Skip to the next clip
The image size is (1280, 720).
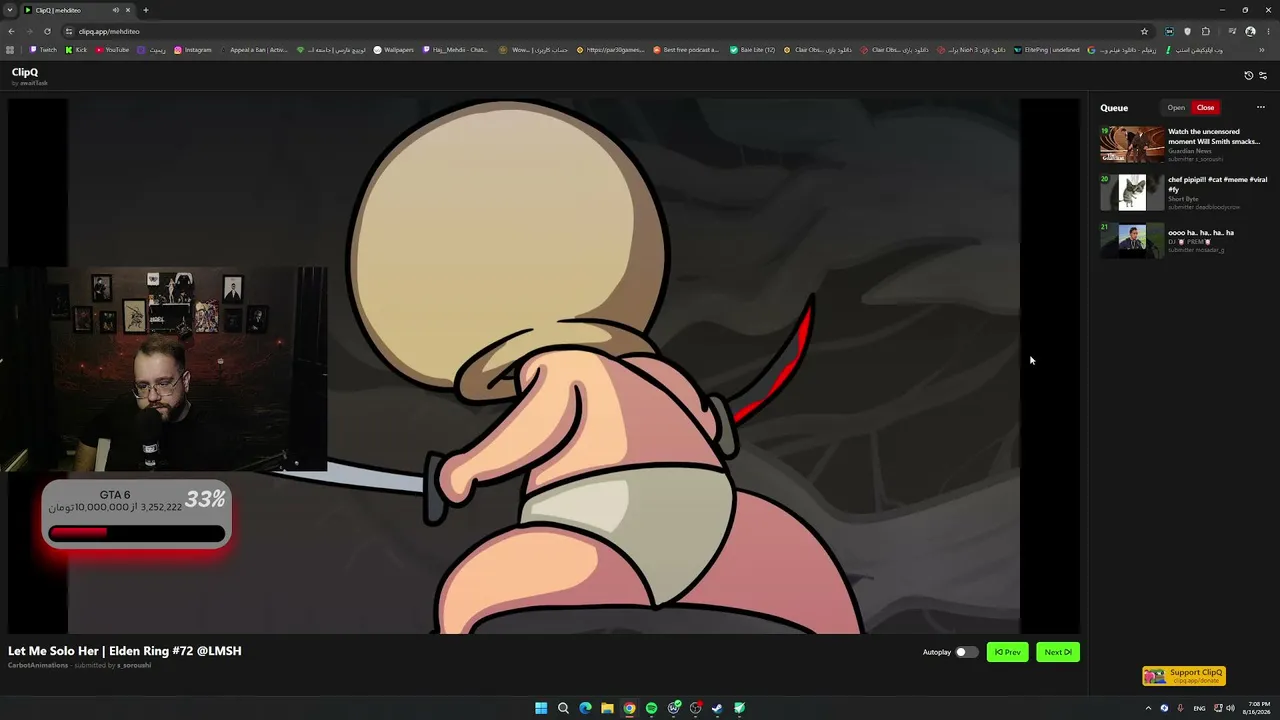1058,652
